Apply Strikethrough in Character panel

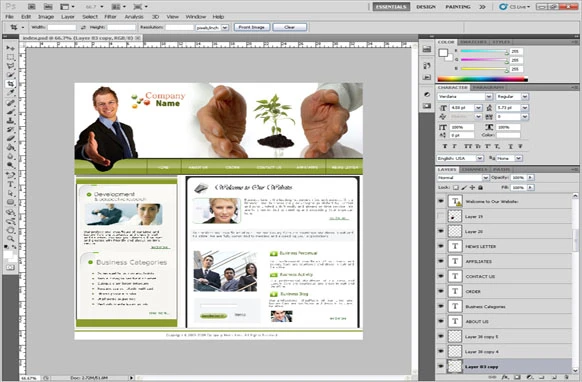(520, 146)
